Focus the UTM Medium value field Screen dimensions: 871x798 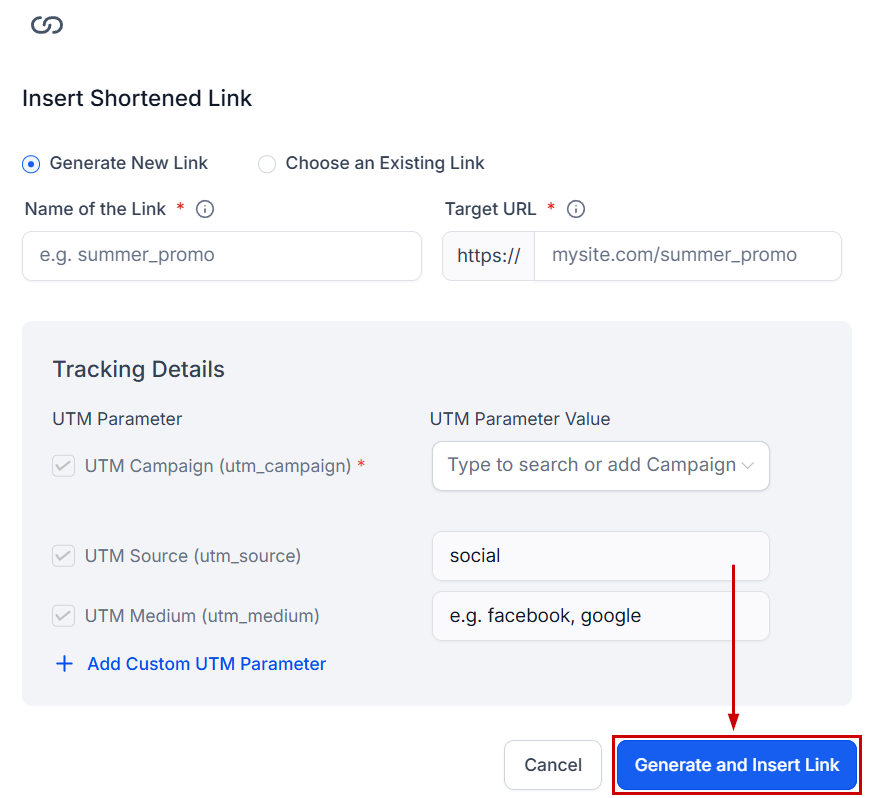point(600,616)
